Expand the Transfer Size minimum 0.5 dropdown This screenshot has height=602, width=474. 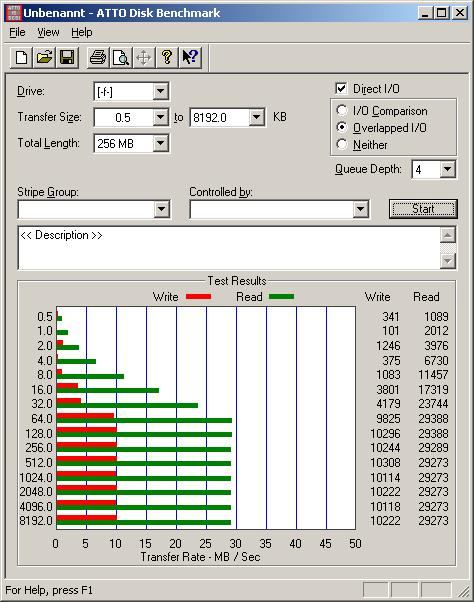coord(160,117)
